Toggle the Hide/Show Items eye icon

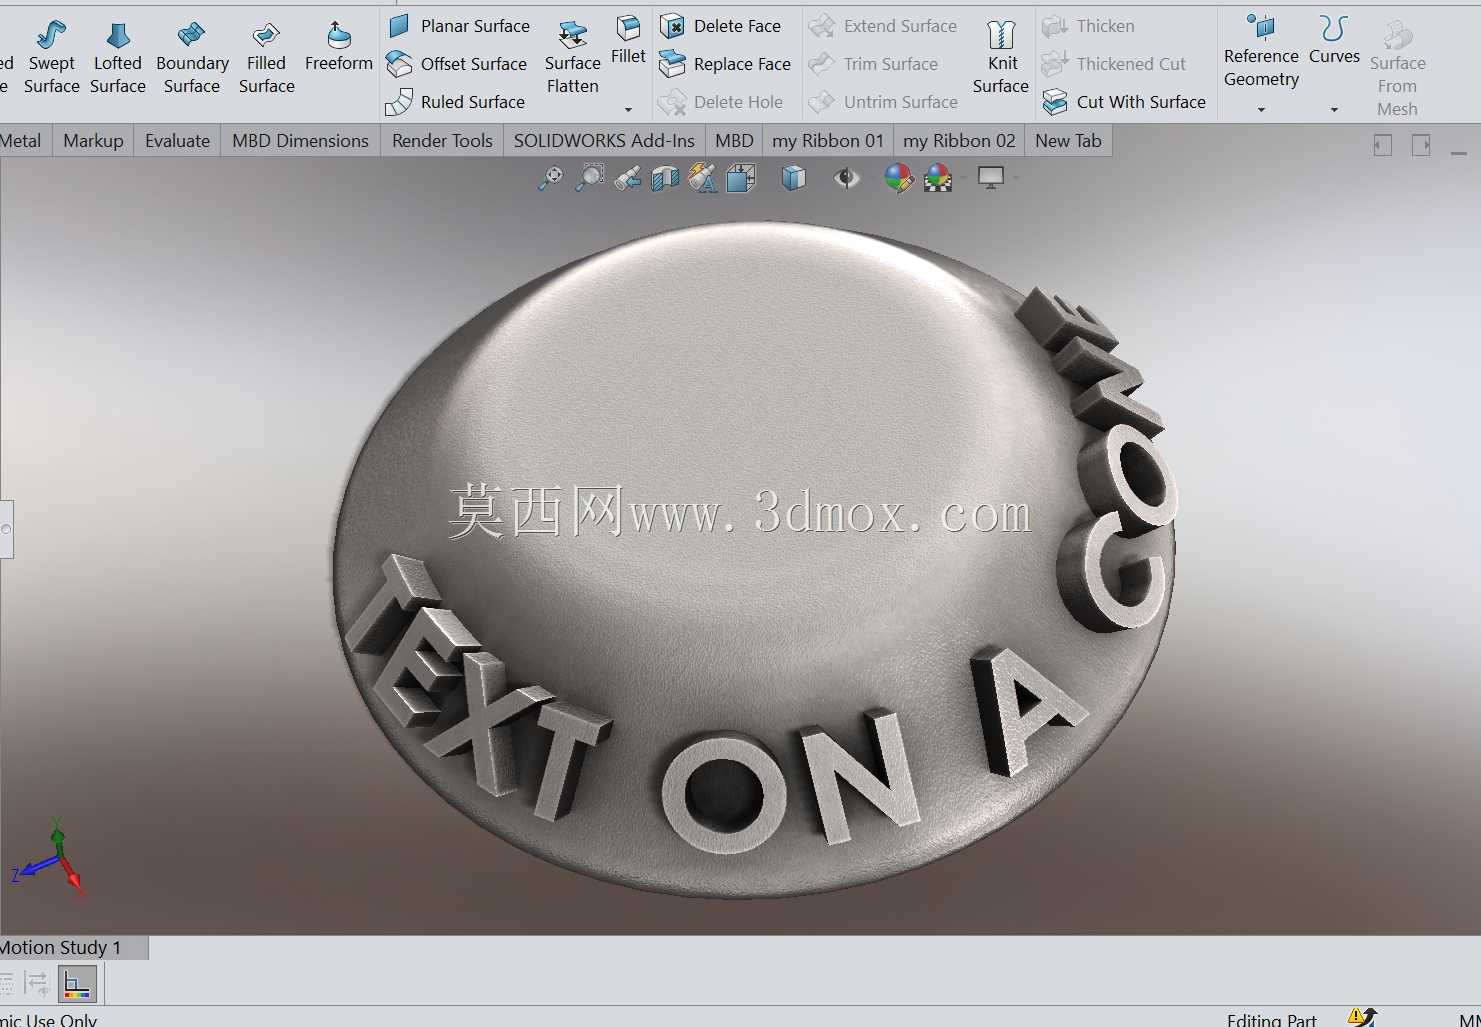846,178
